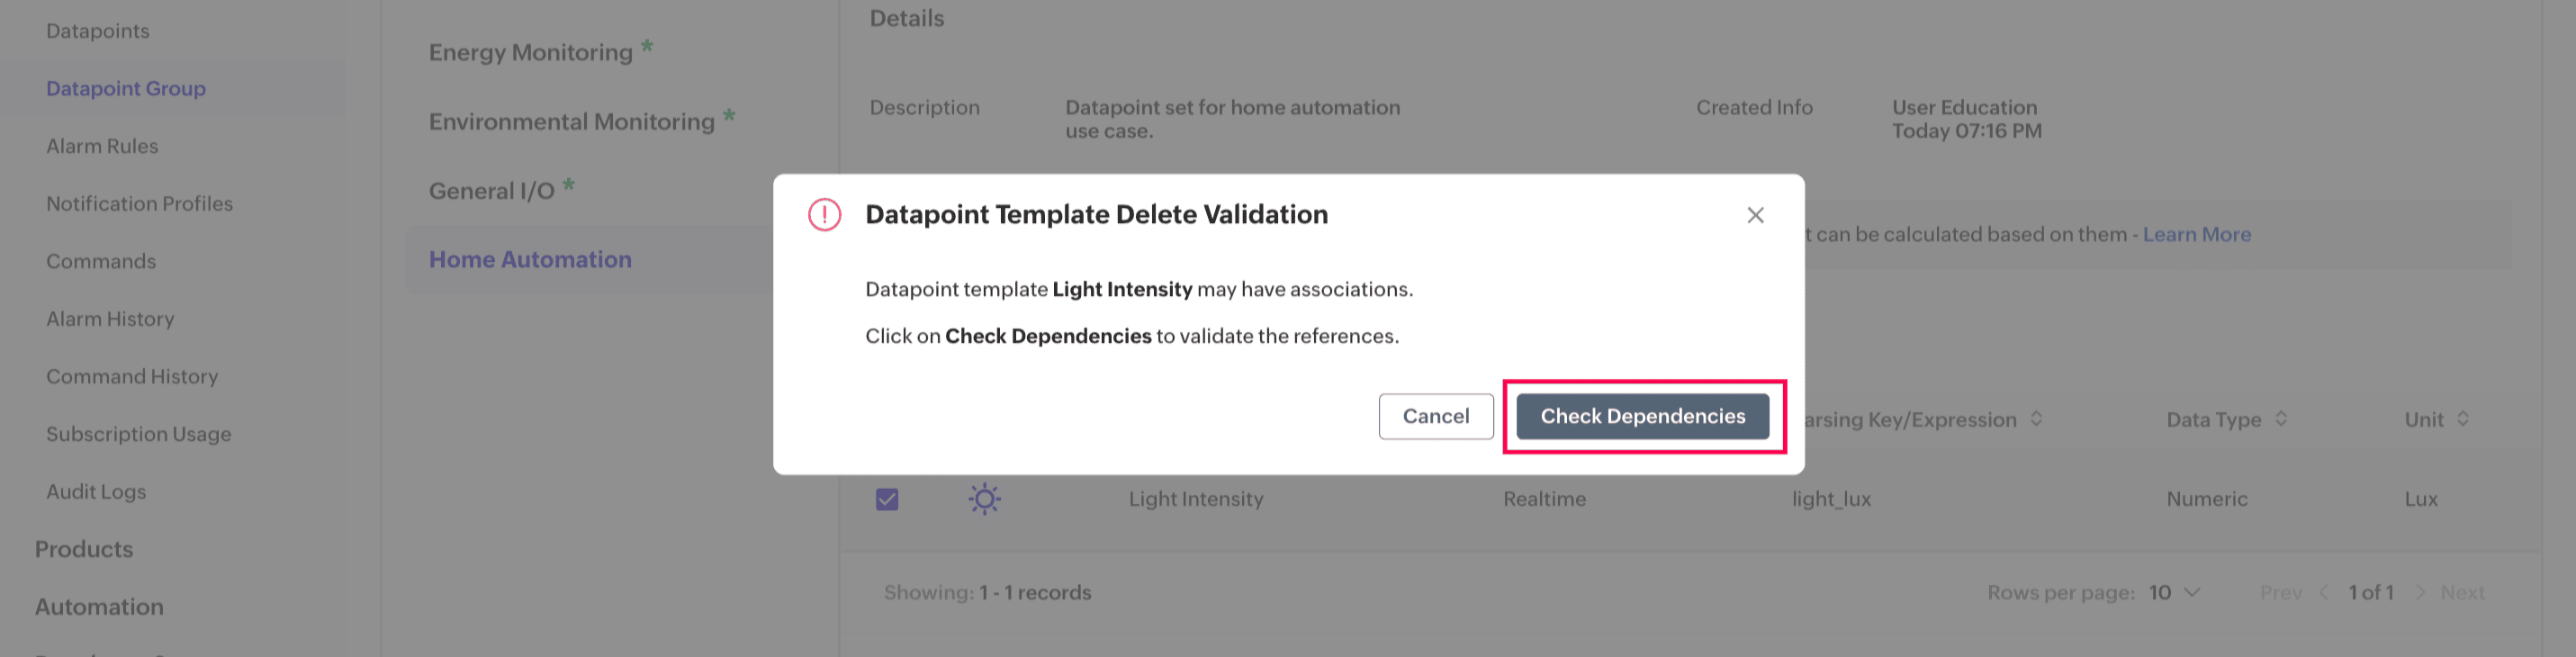Cancel the delete validation dialog
The image size is (2576, 657).
point(1435,416)
